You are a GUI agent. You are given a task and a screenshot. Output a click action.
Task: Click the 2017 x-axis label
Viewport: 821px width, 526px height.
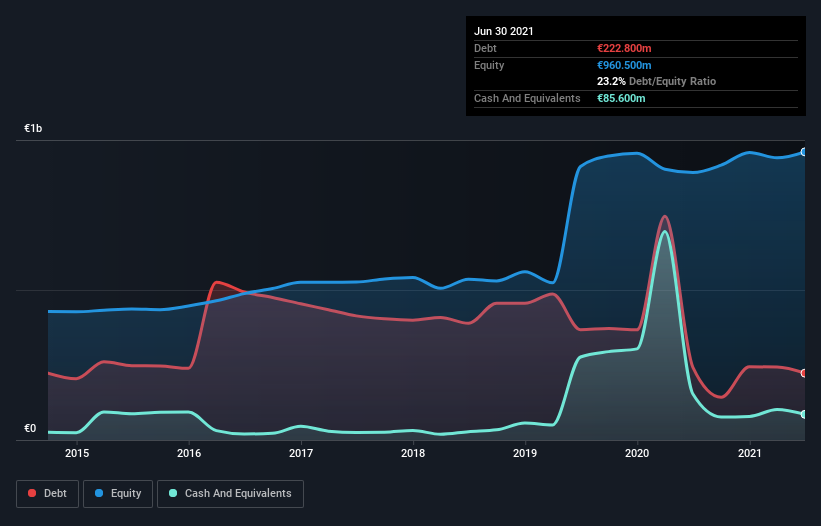(301, 453)
